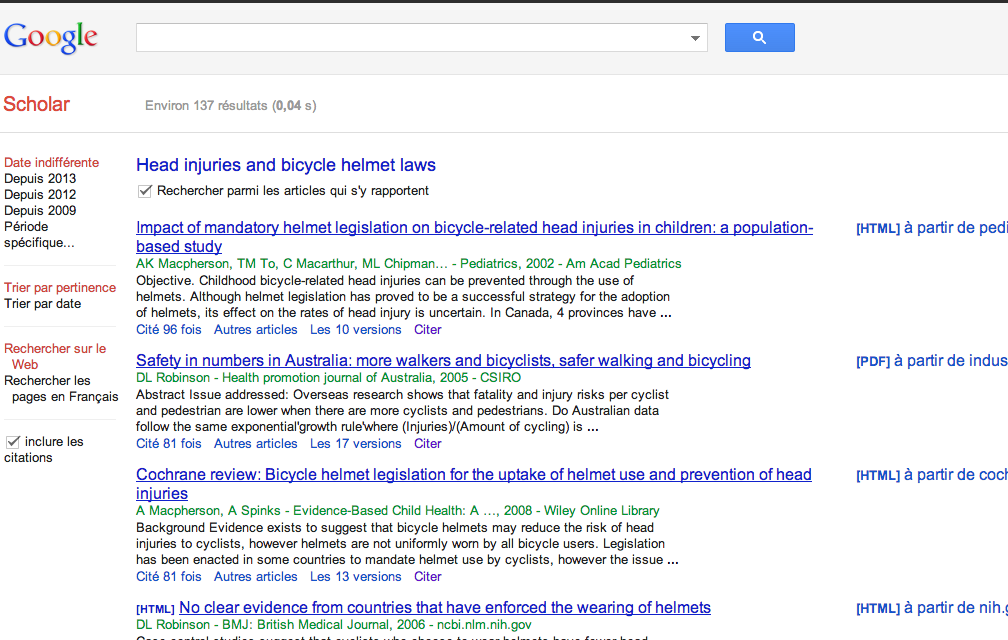Open 'Head injuries and bicycle helmet laws' heading link
This screenshot has width=1008, height=640.
coord(285,165)
